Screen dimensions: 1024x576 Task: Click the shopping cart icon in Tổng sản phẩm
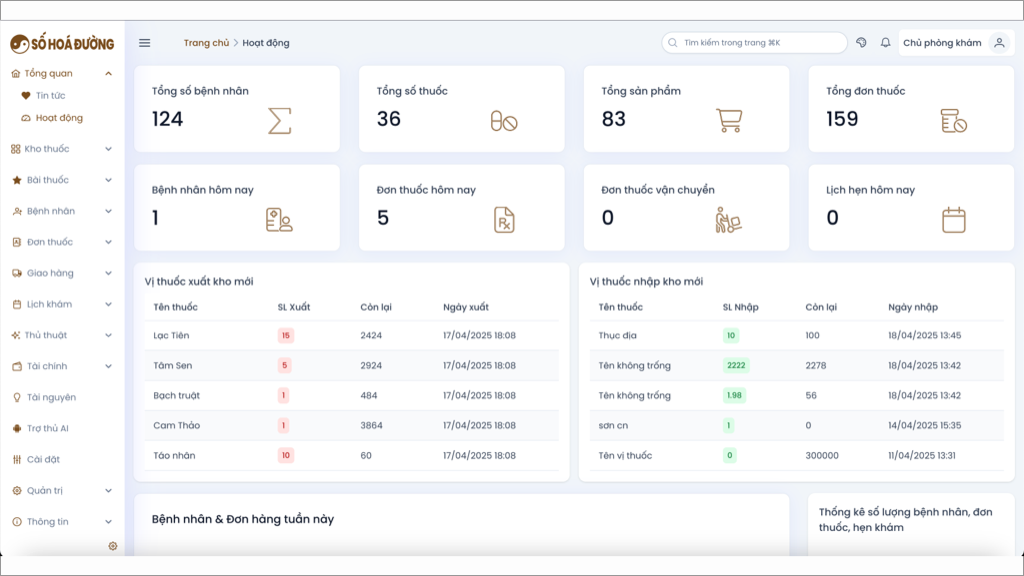pyautogui.click(x=729, y=120)
